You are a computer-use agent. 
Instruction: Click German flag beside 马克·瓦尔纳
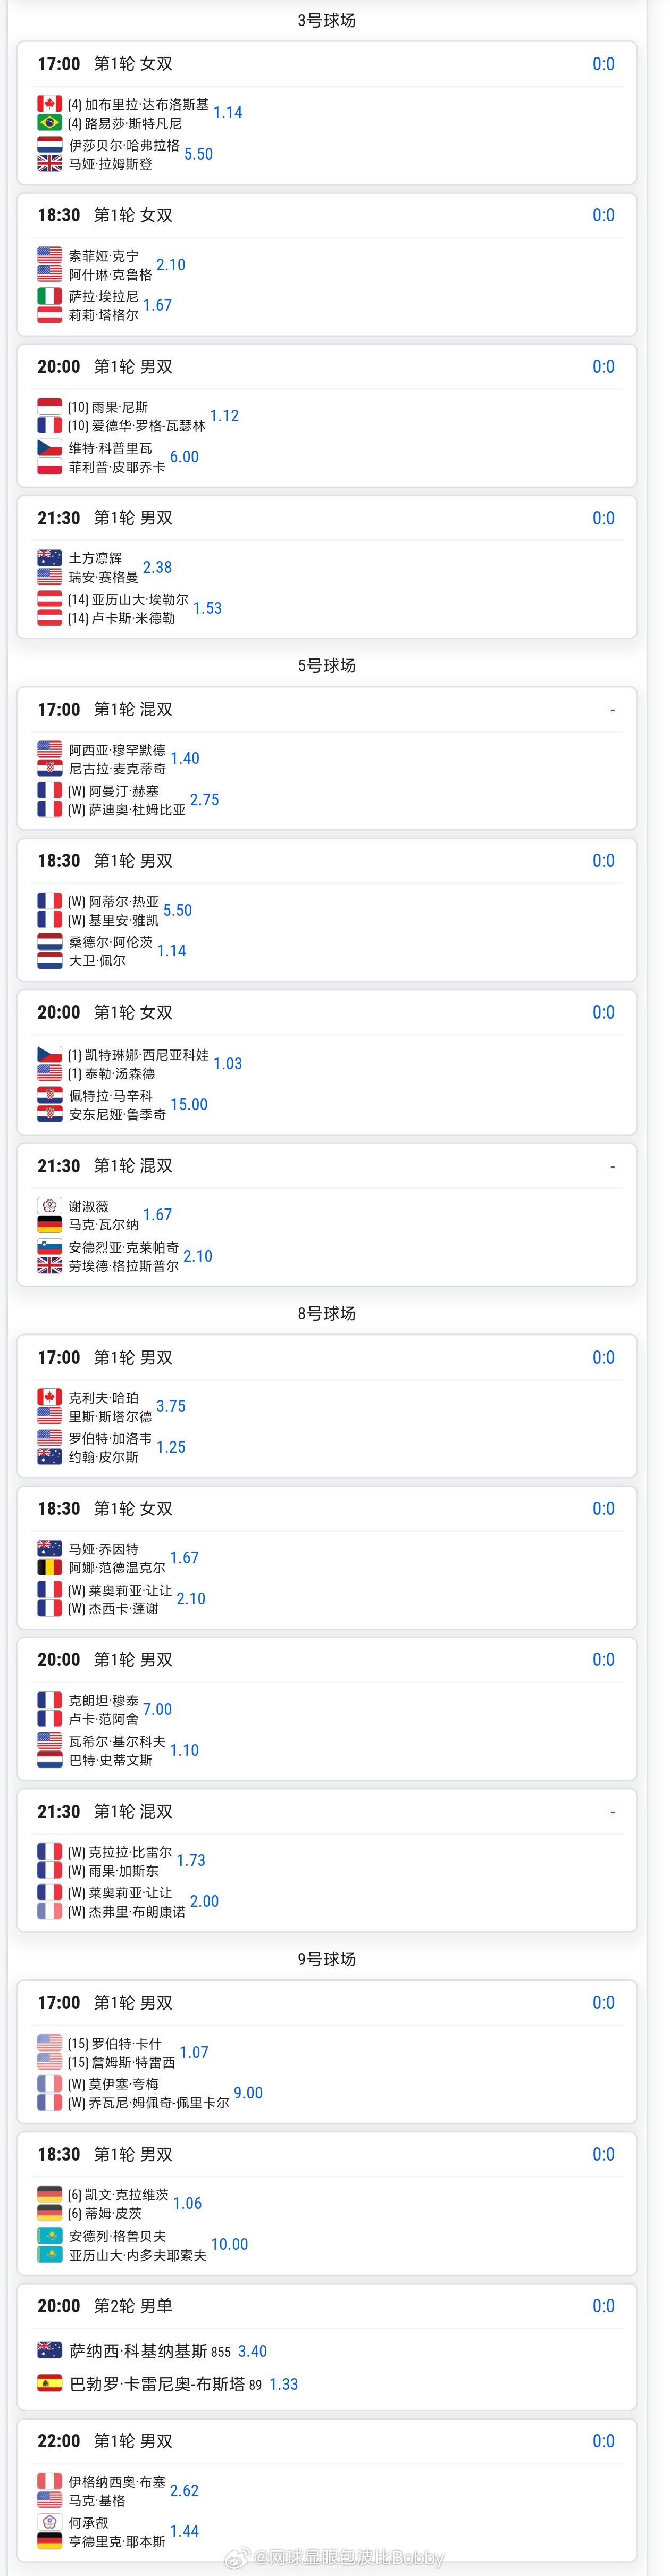[49, 1224]
